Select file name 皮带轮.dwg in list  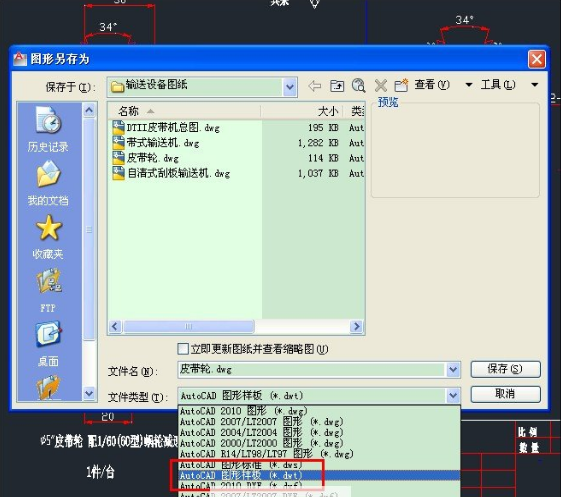(x=153, y=158)
